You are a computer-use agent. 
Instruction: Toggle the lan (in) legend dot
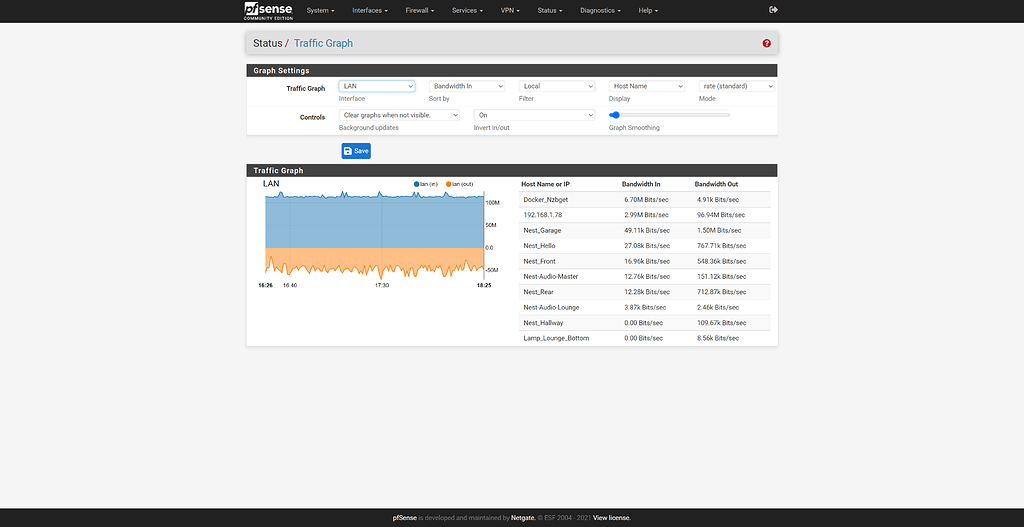point(417,184)
